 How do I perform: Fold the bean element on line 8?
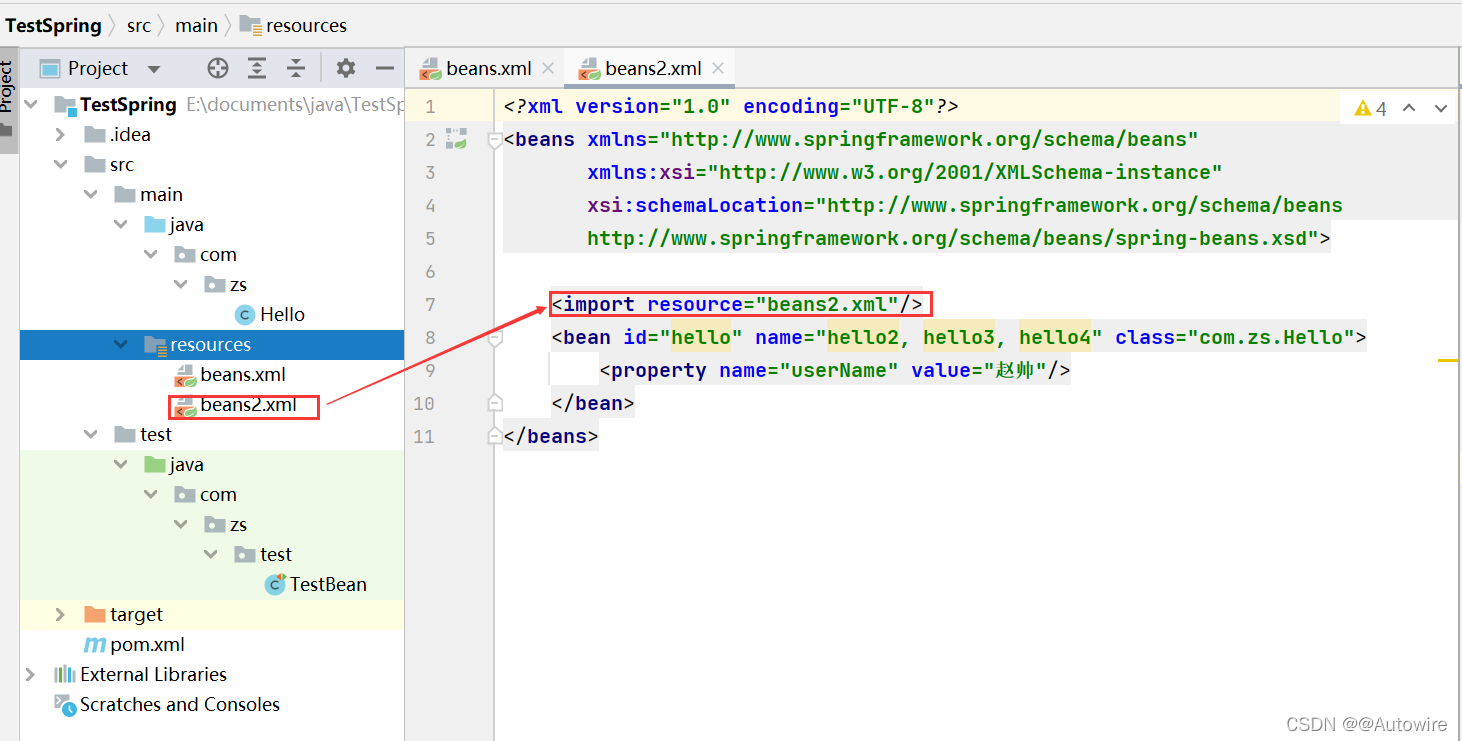(x=494, y=338)
